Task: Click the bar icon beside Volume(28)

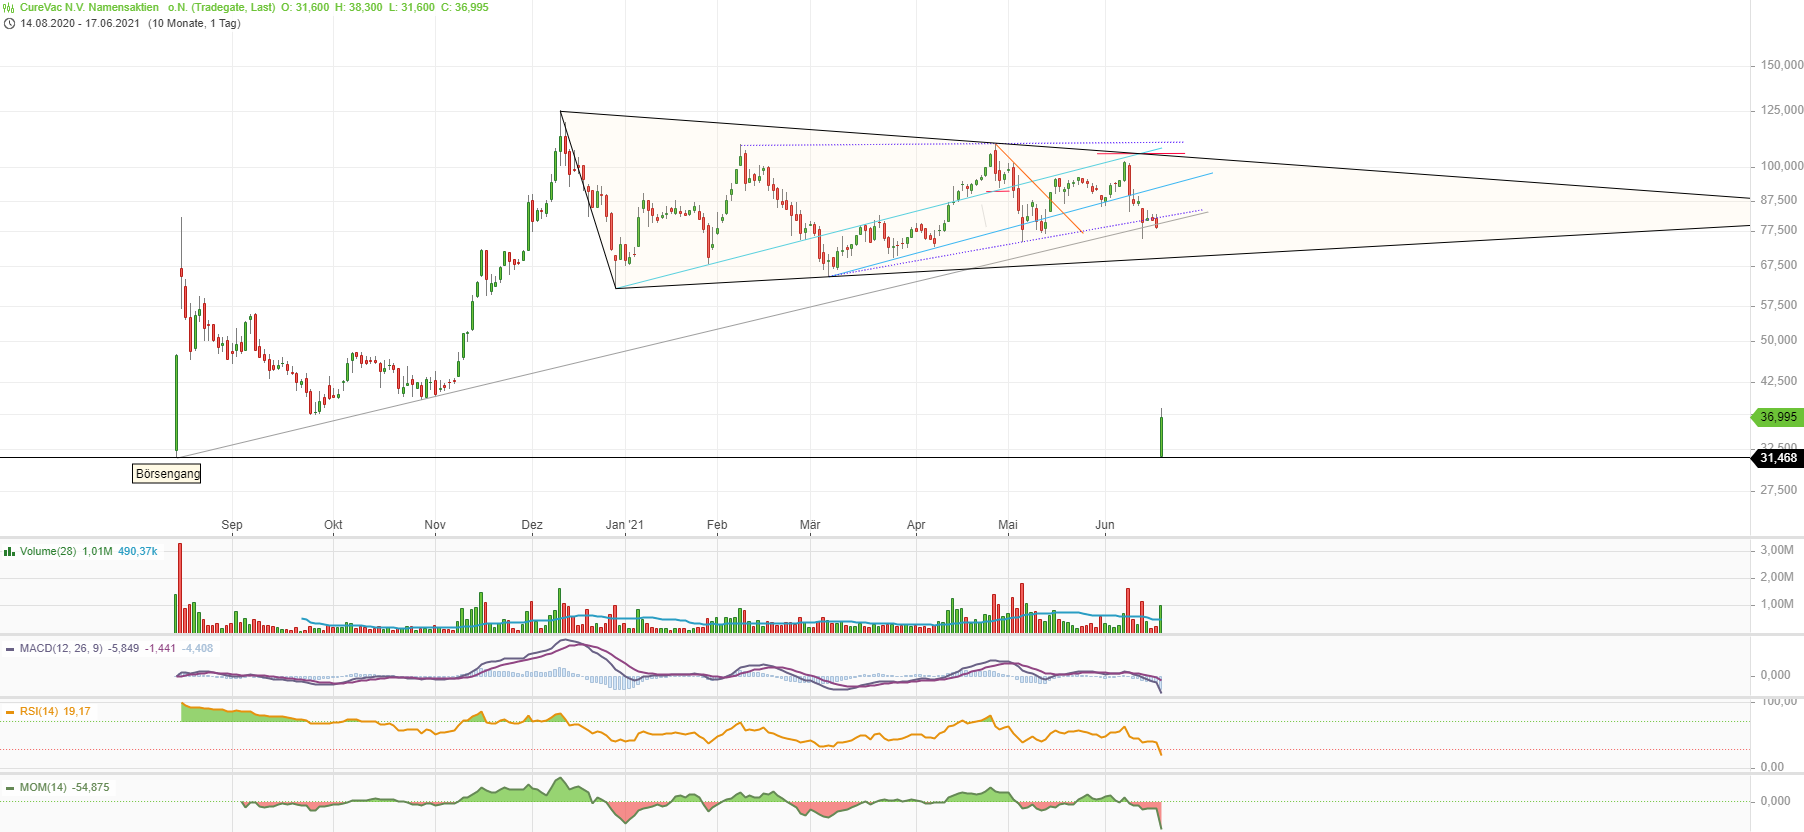Action: point(9,551)
